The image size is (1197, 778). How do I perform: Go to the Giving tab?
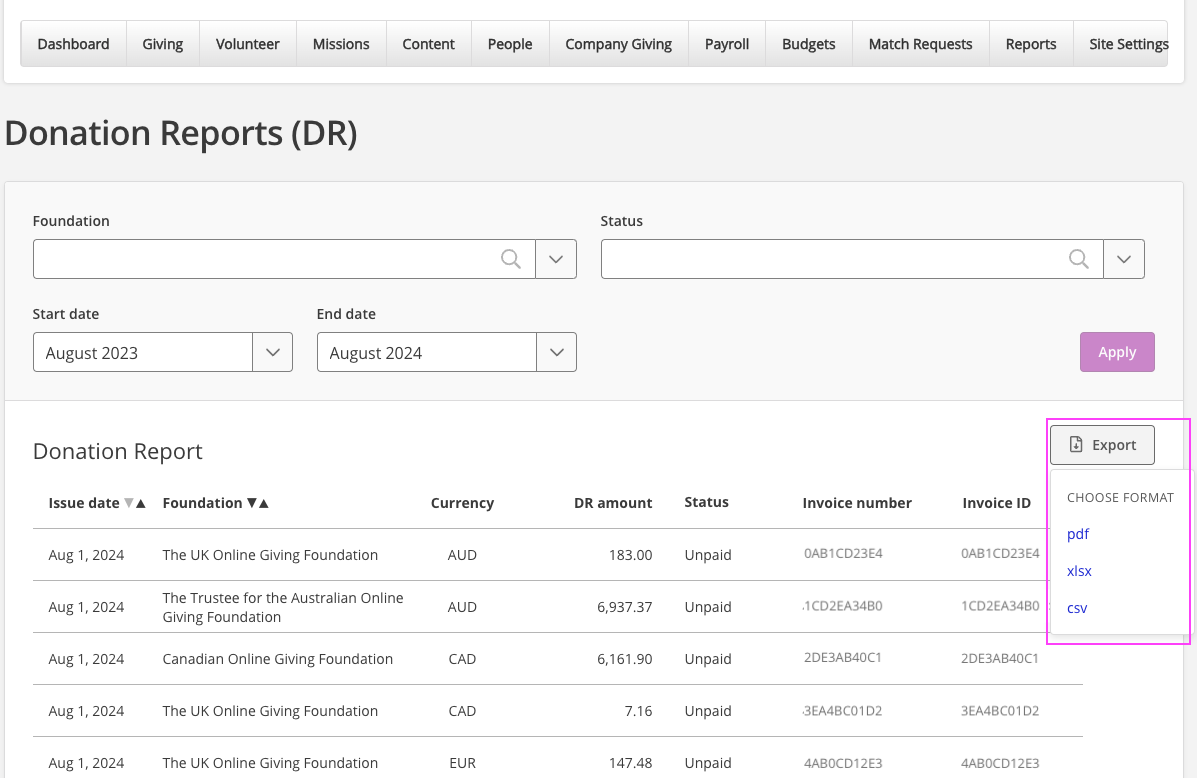coord(163,44)
